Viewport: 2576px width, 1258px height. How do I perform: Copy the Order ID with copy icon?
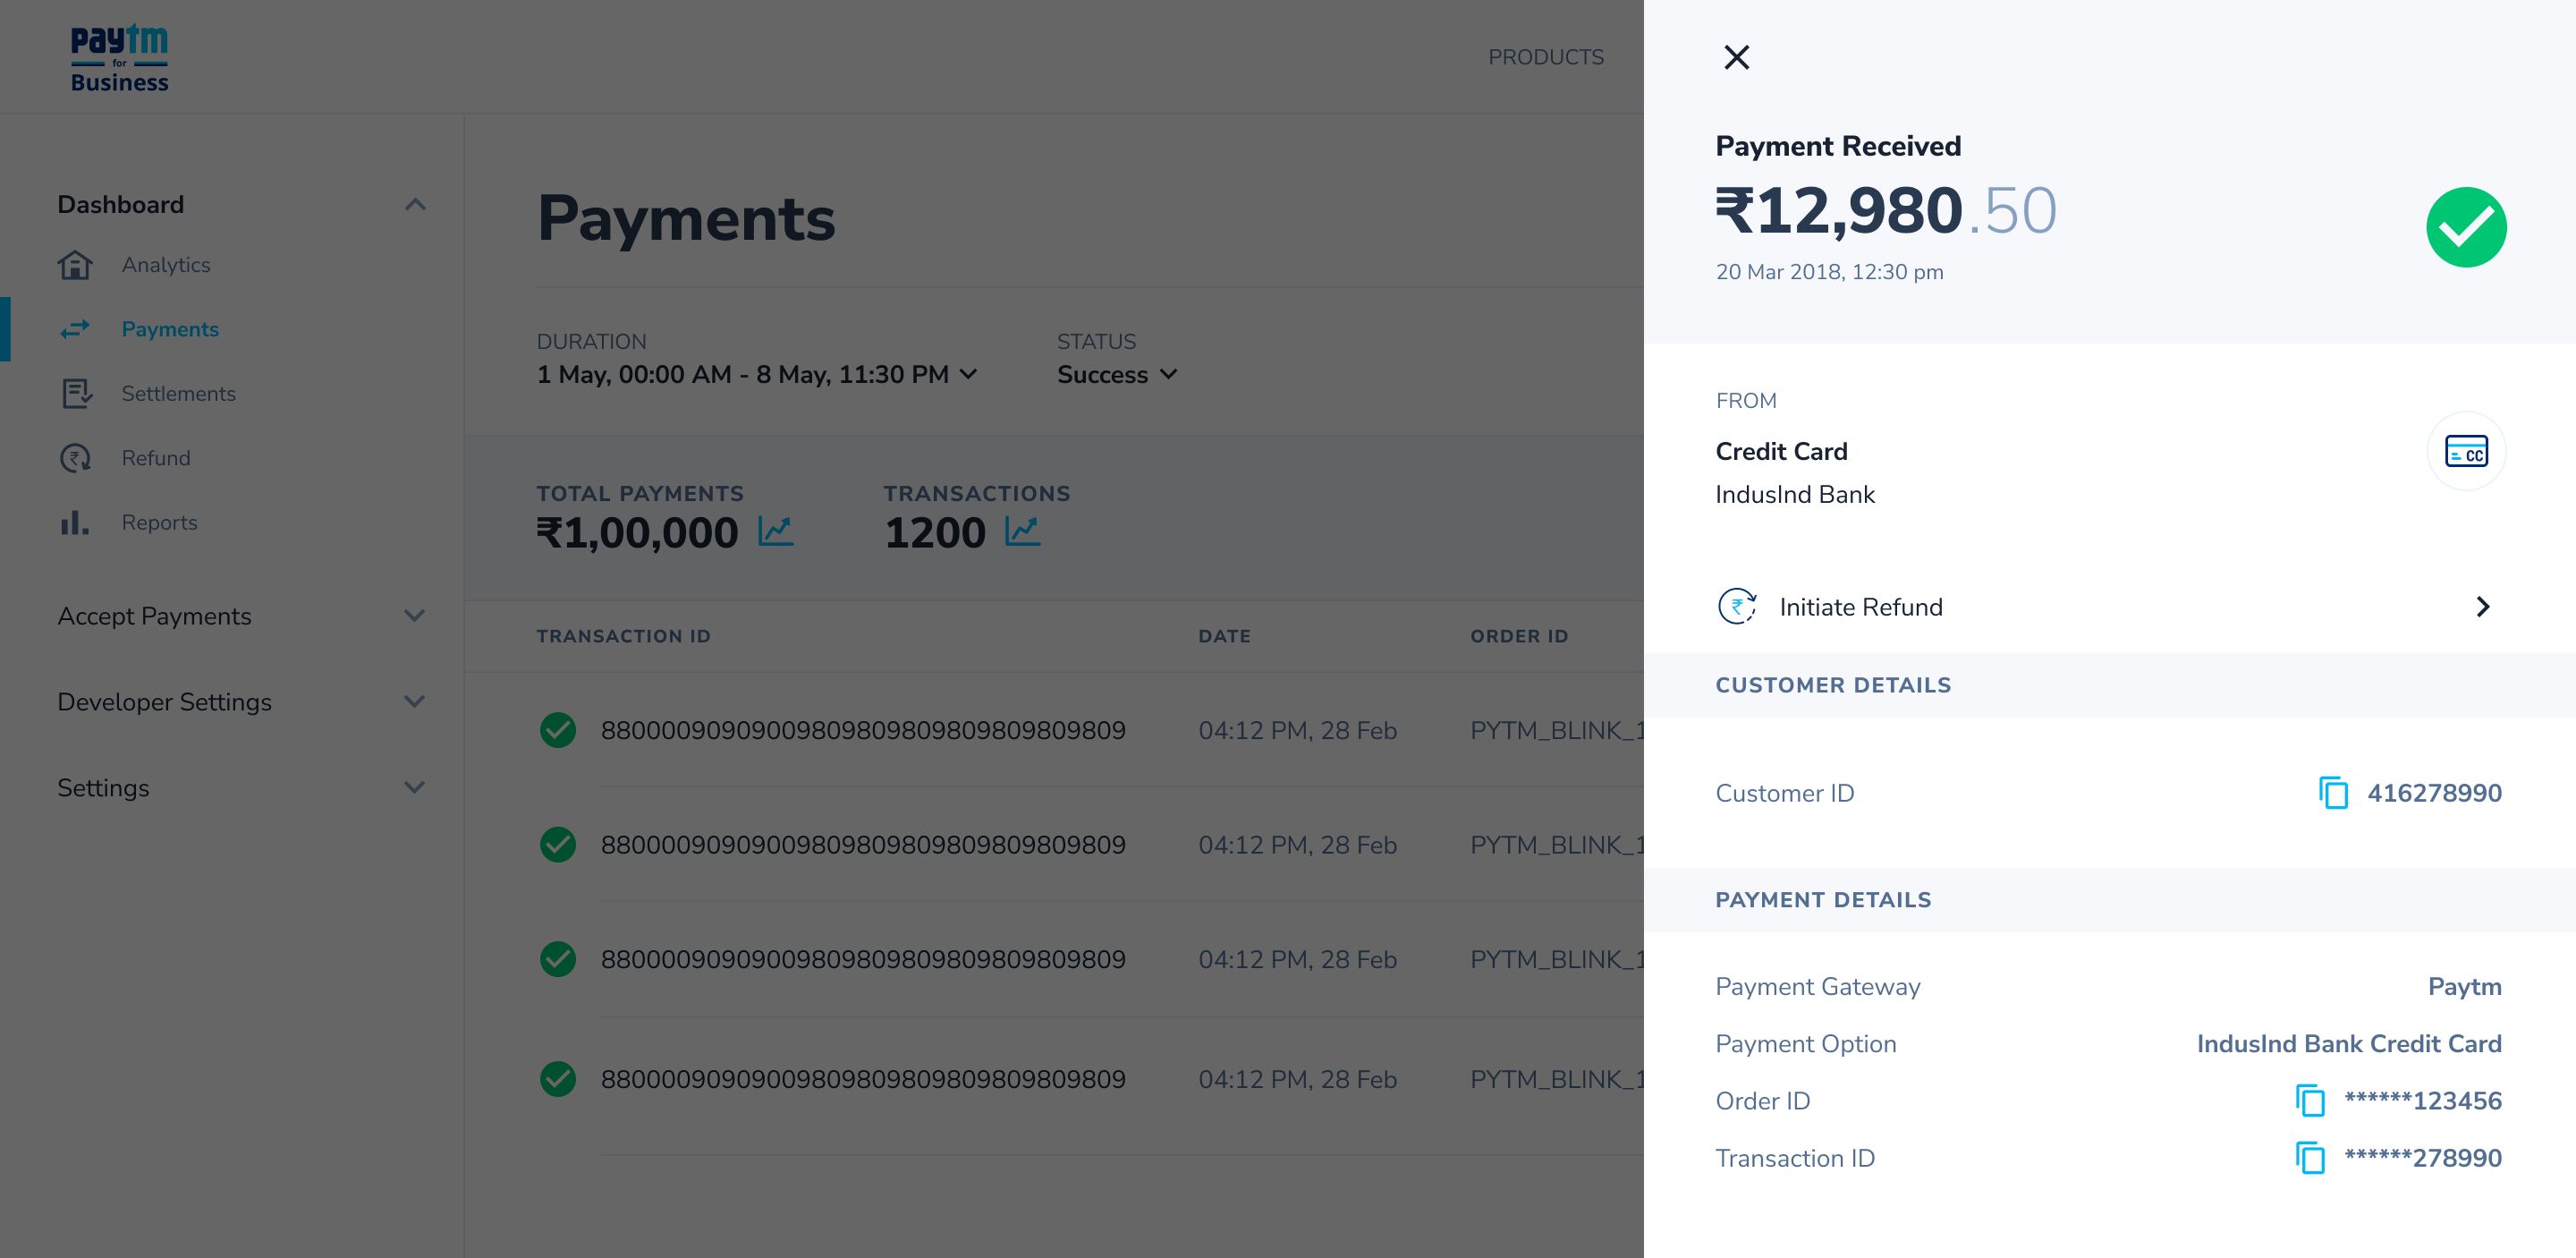click(2309, 1100)
